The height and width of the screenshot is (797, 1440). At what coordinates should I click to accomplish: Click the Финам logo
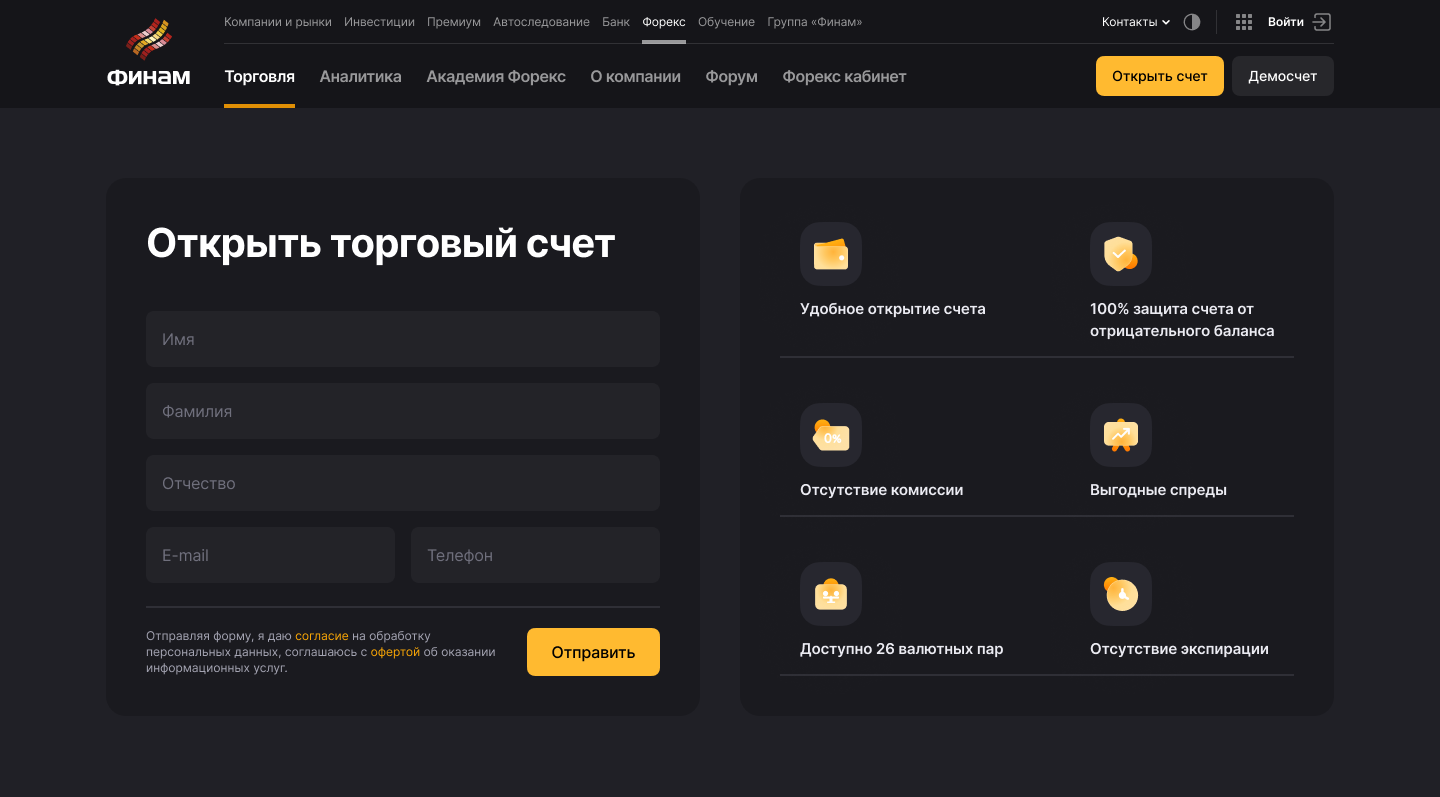point(148,54)
